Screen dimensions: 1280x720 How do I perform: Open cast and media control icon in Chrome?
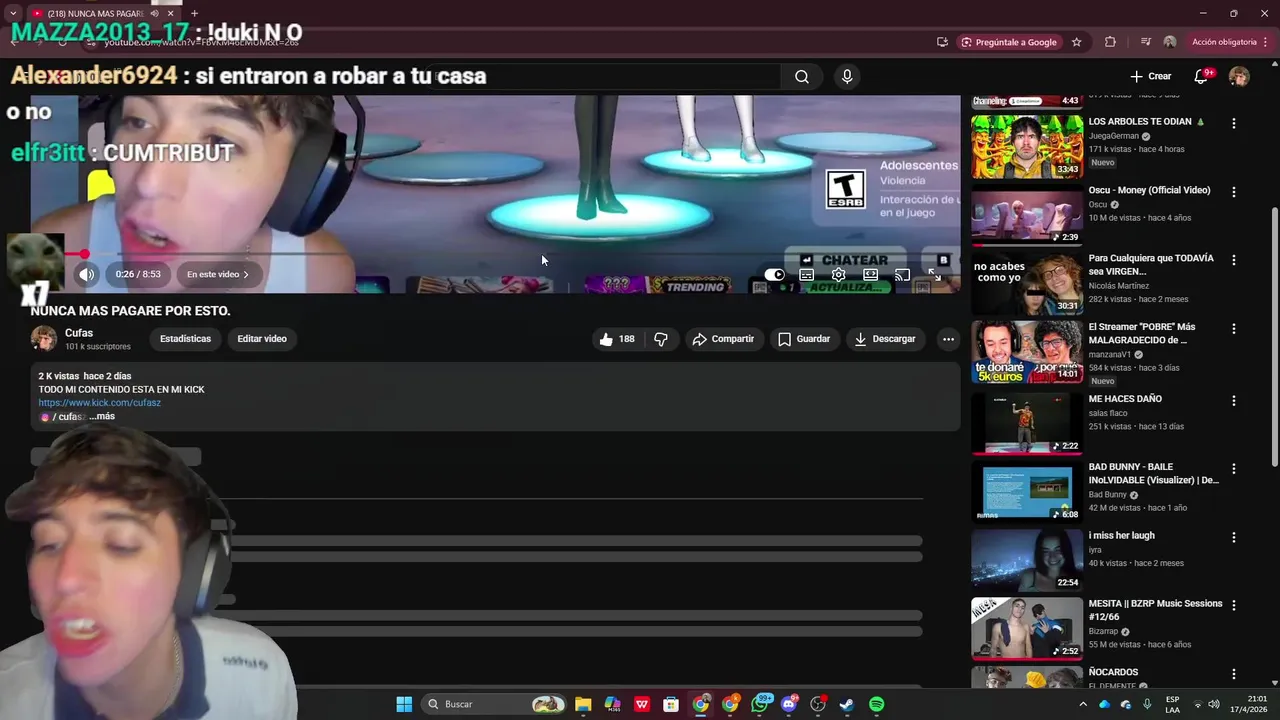pos(1145,42)
